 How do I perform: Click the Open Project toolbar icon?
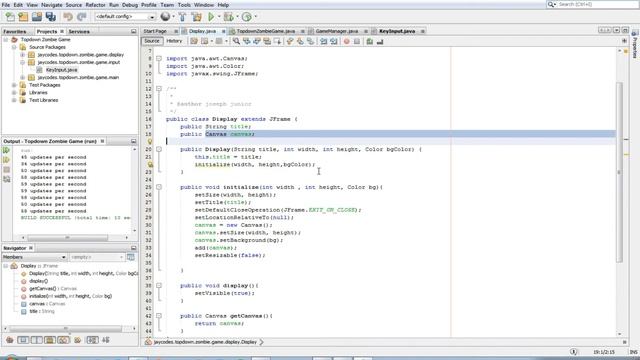click(37, 17)
